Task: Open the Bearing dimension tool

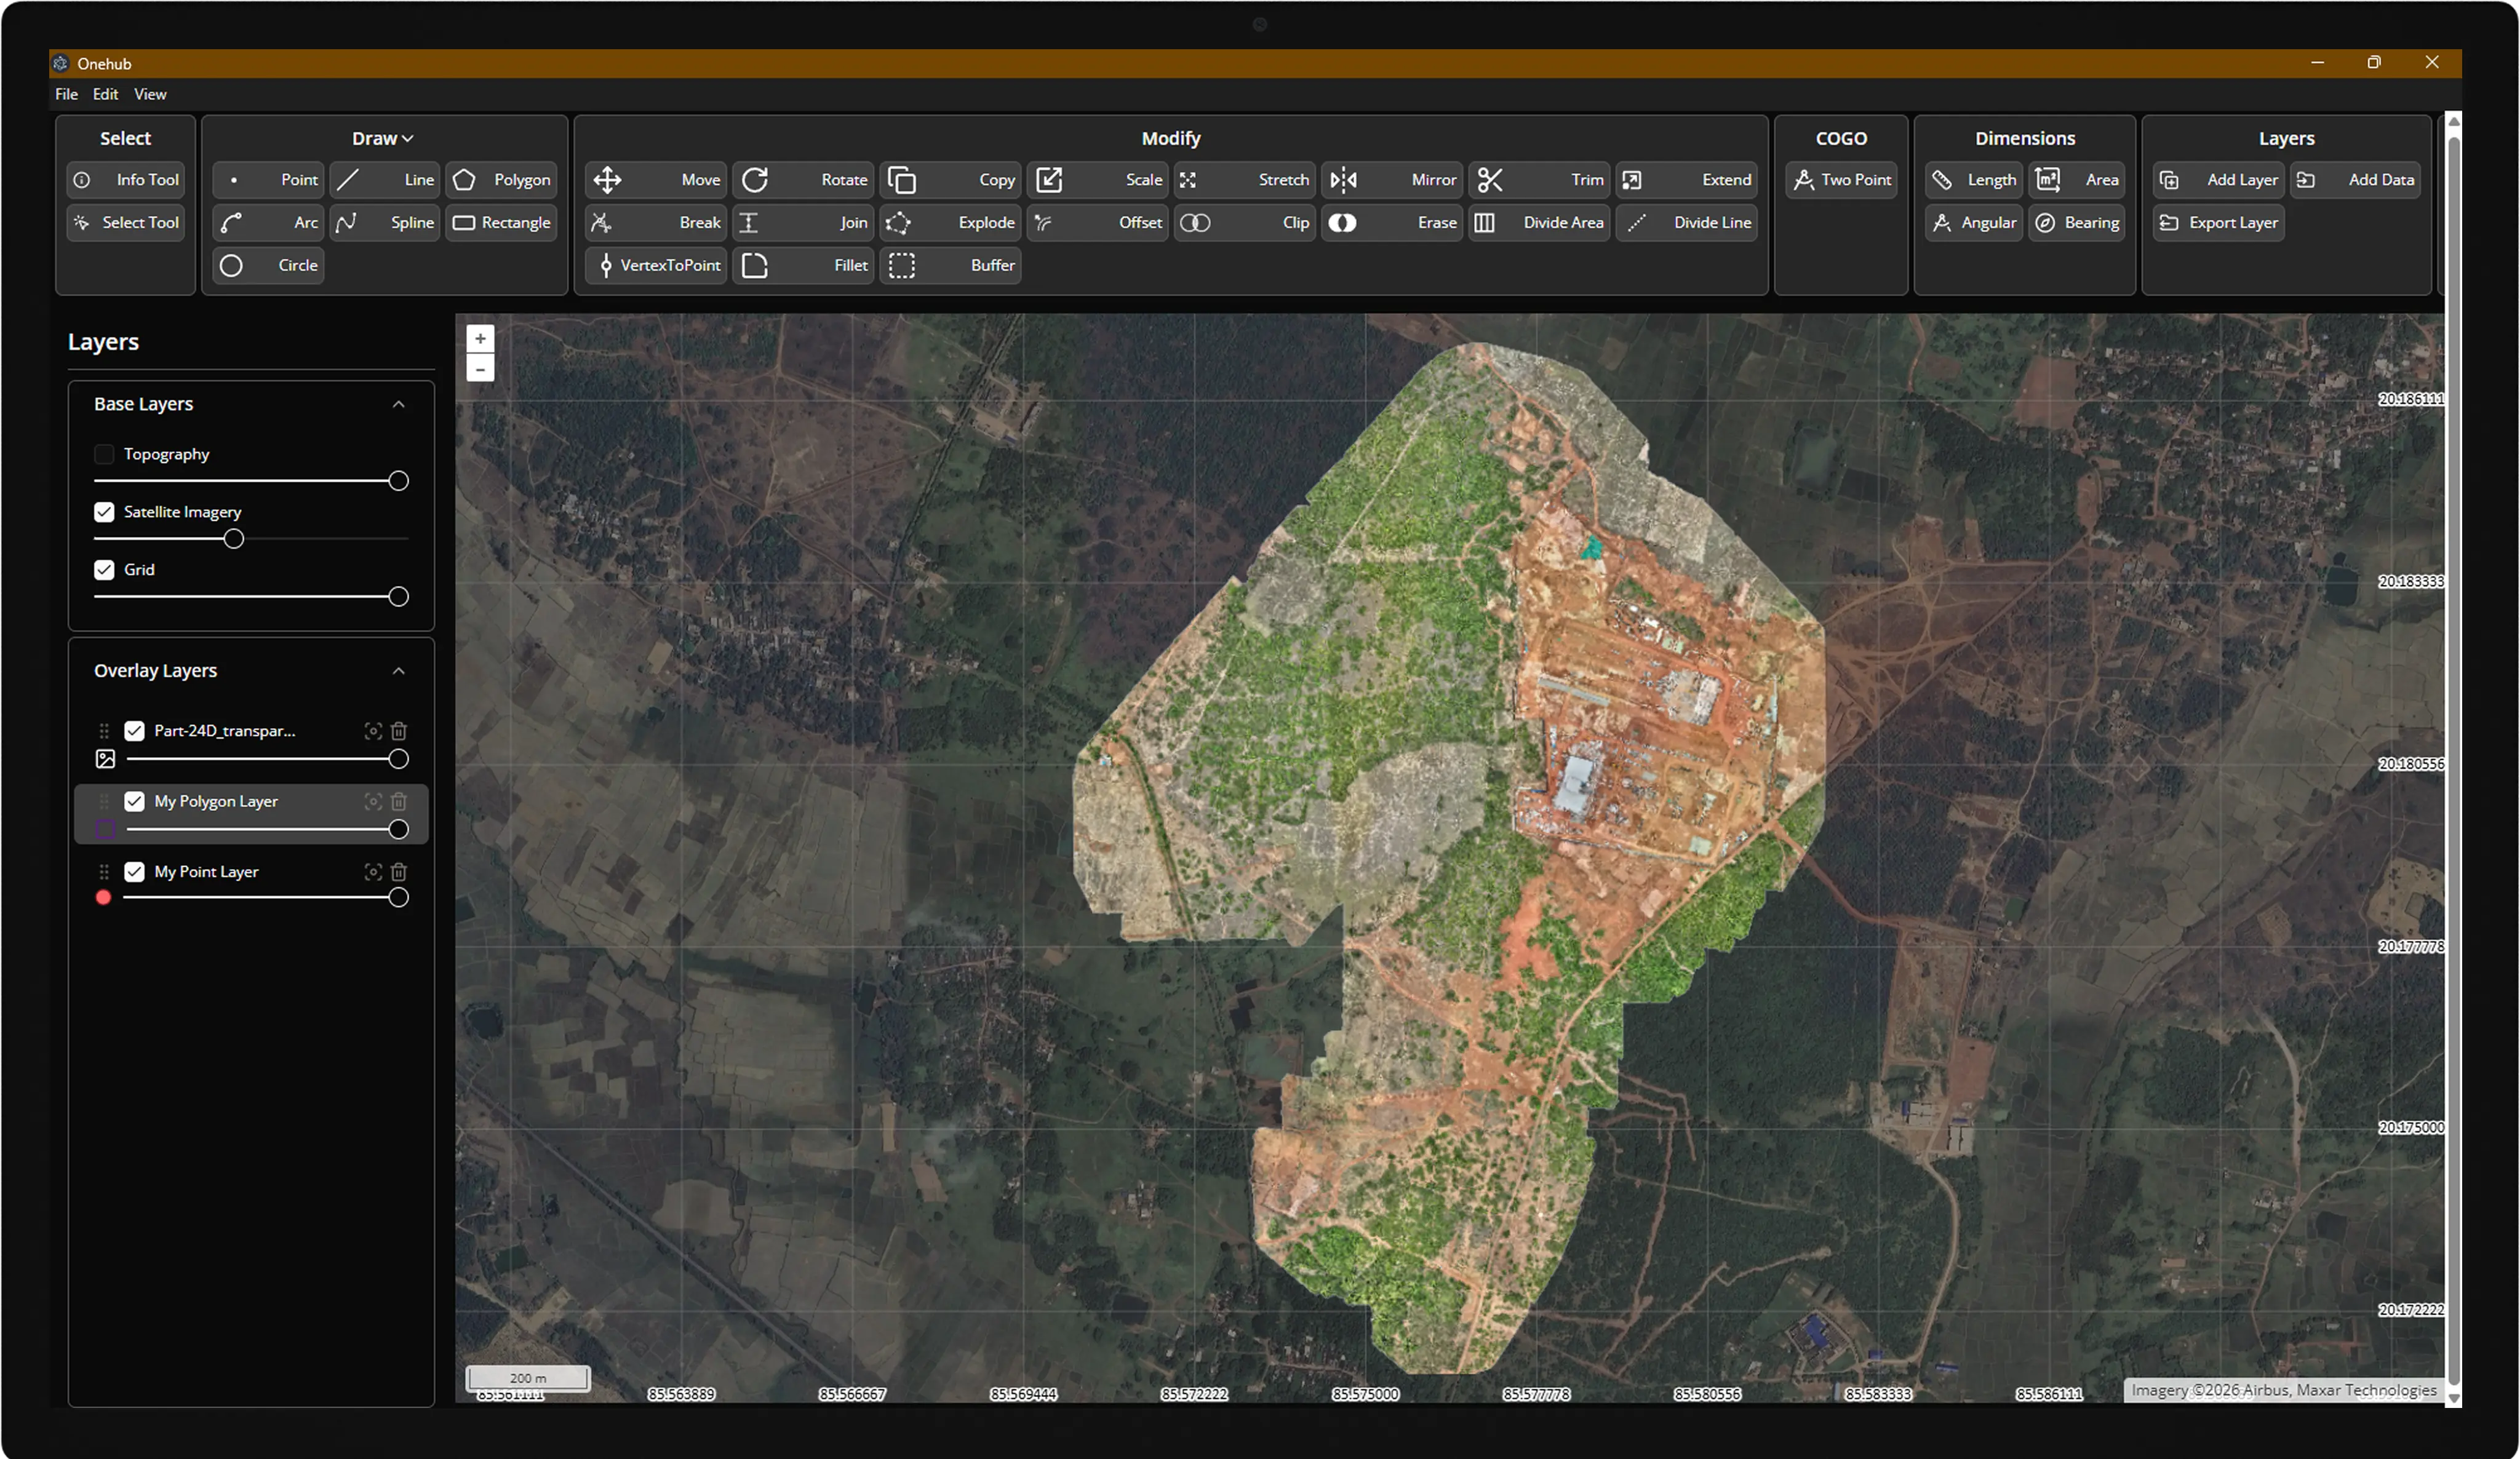Action: pyautogui.click(x=2077, y=223)
